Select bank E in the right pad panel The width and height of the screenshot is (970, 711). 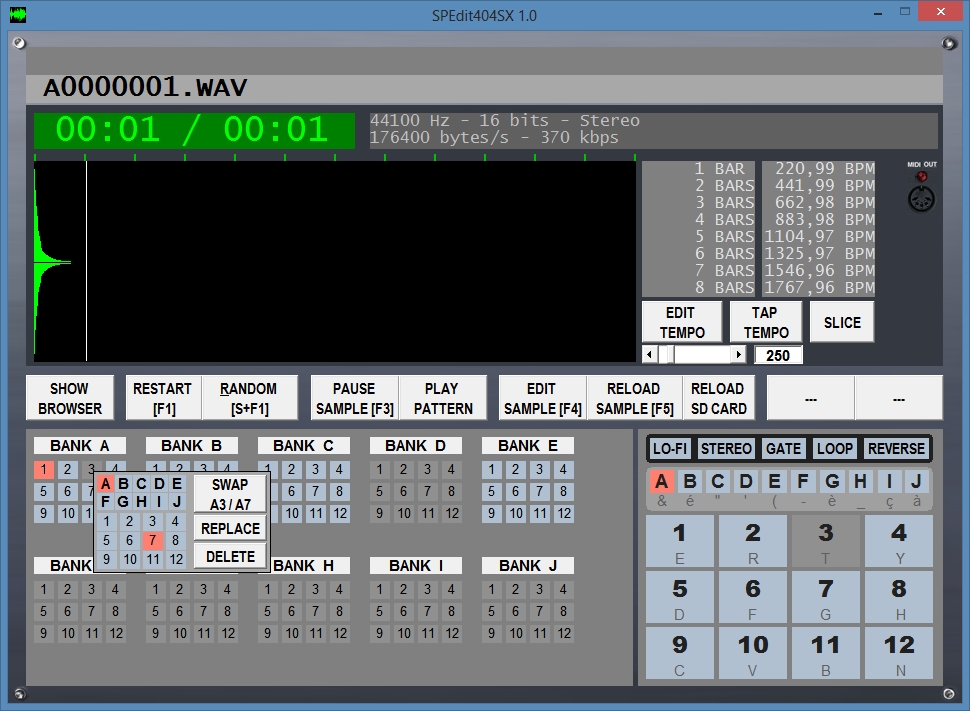coord(774,481)
